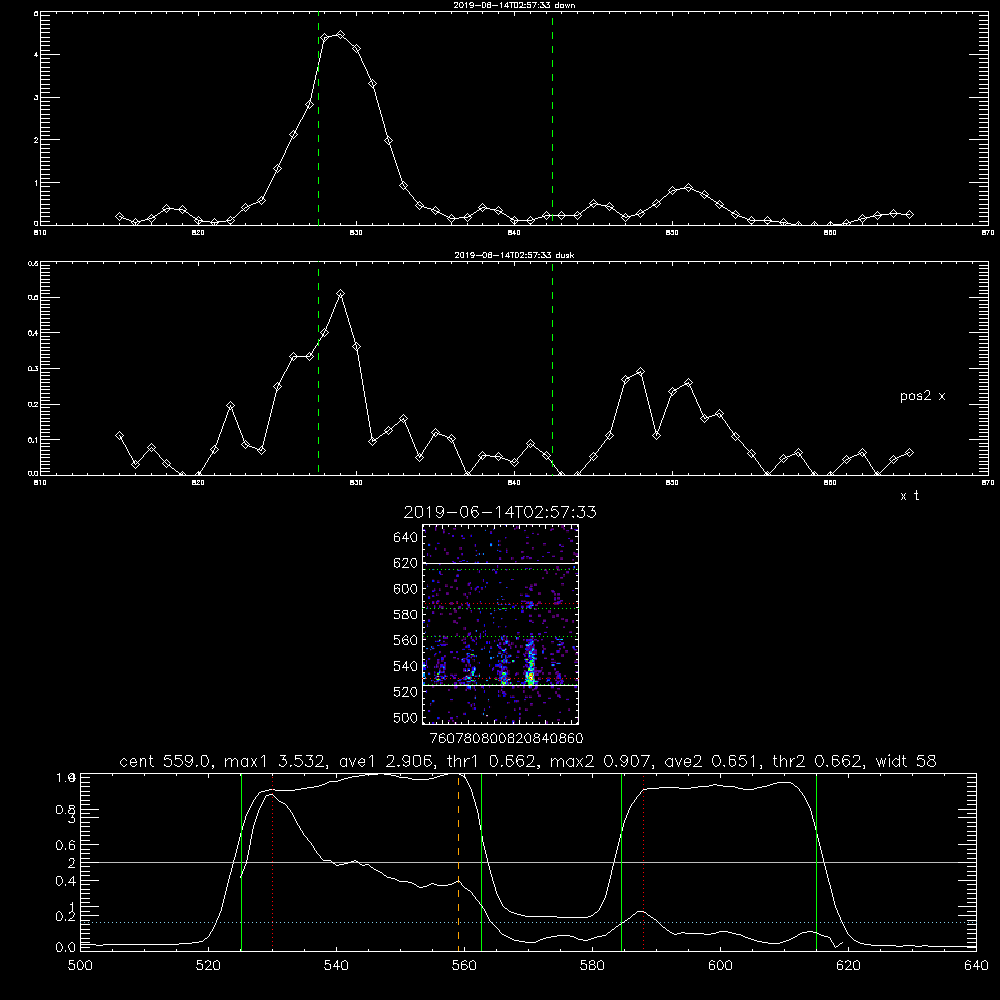Click the last green vertical line near 615

pos(816,861)
